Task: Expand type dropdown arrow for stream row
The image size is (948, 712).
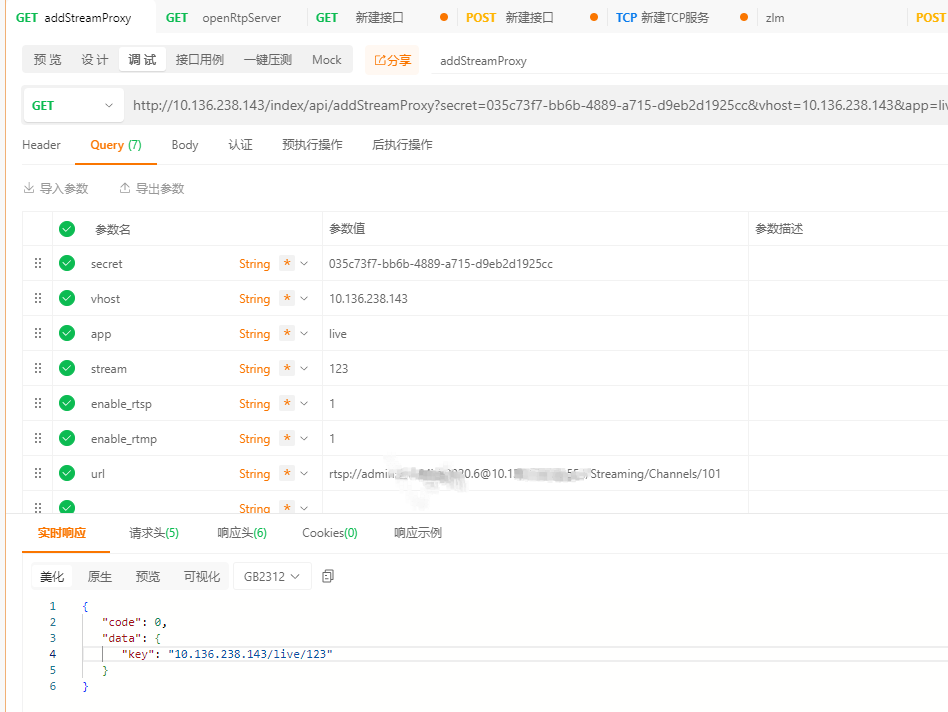Action: [304, 369]
